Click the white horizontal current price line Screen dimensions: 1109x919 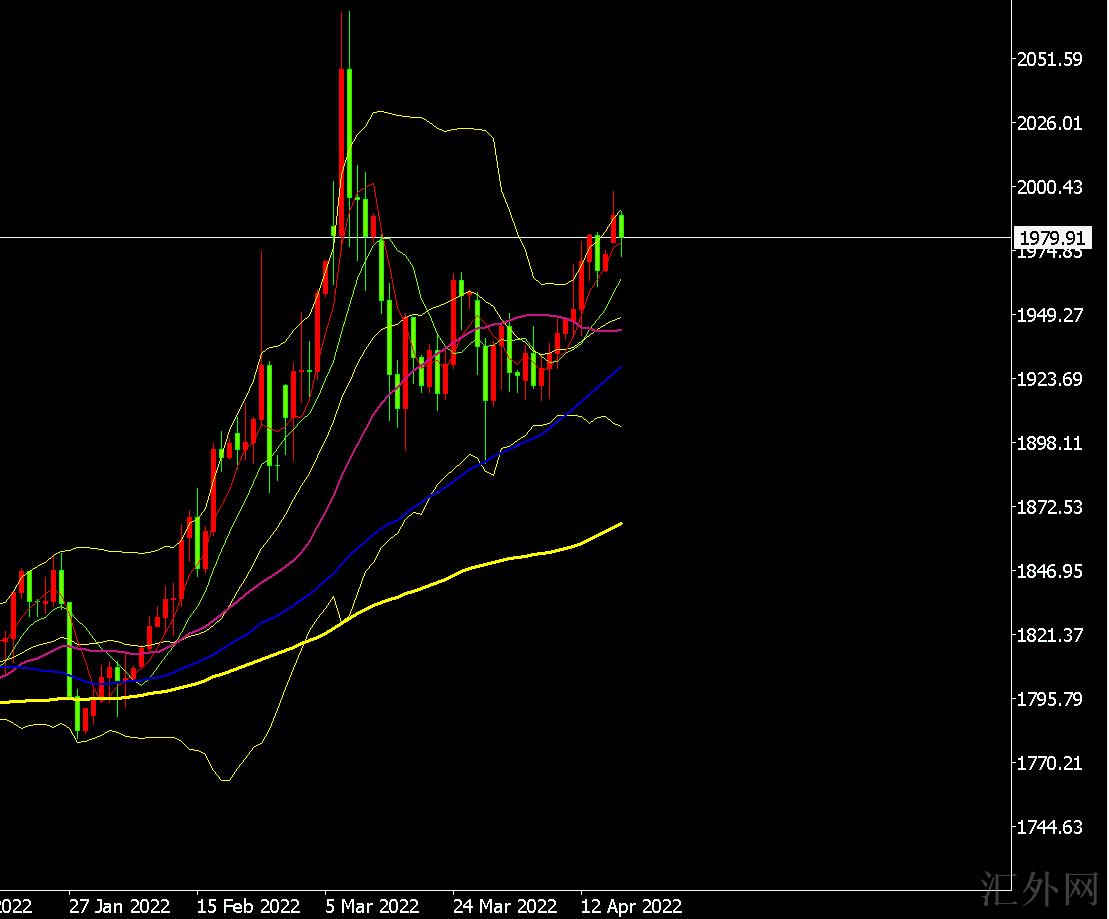(x=800, y=237)
